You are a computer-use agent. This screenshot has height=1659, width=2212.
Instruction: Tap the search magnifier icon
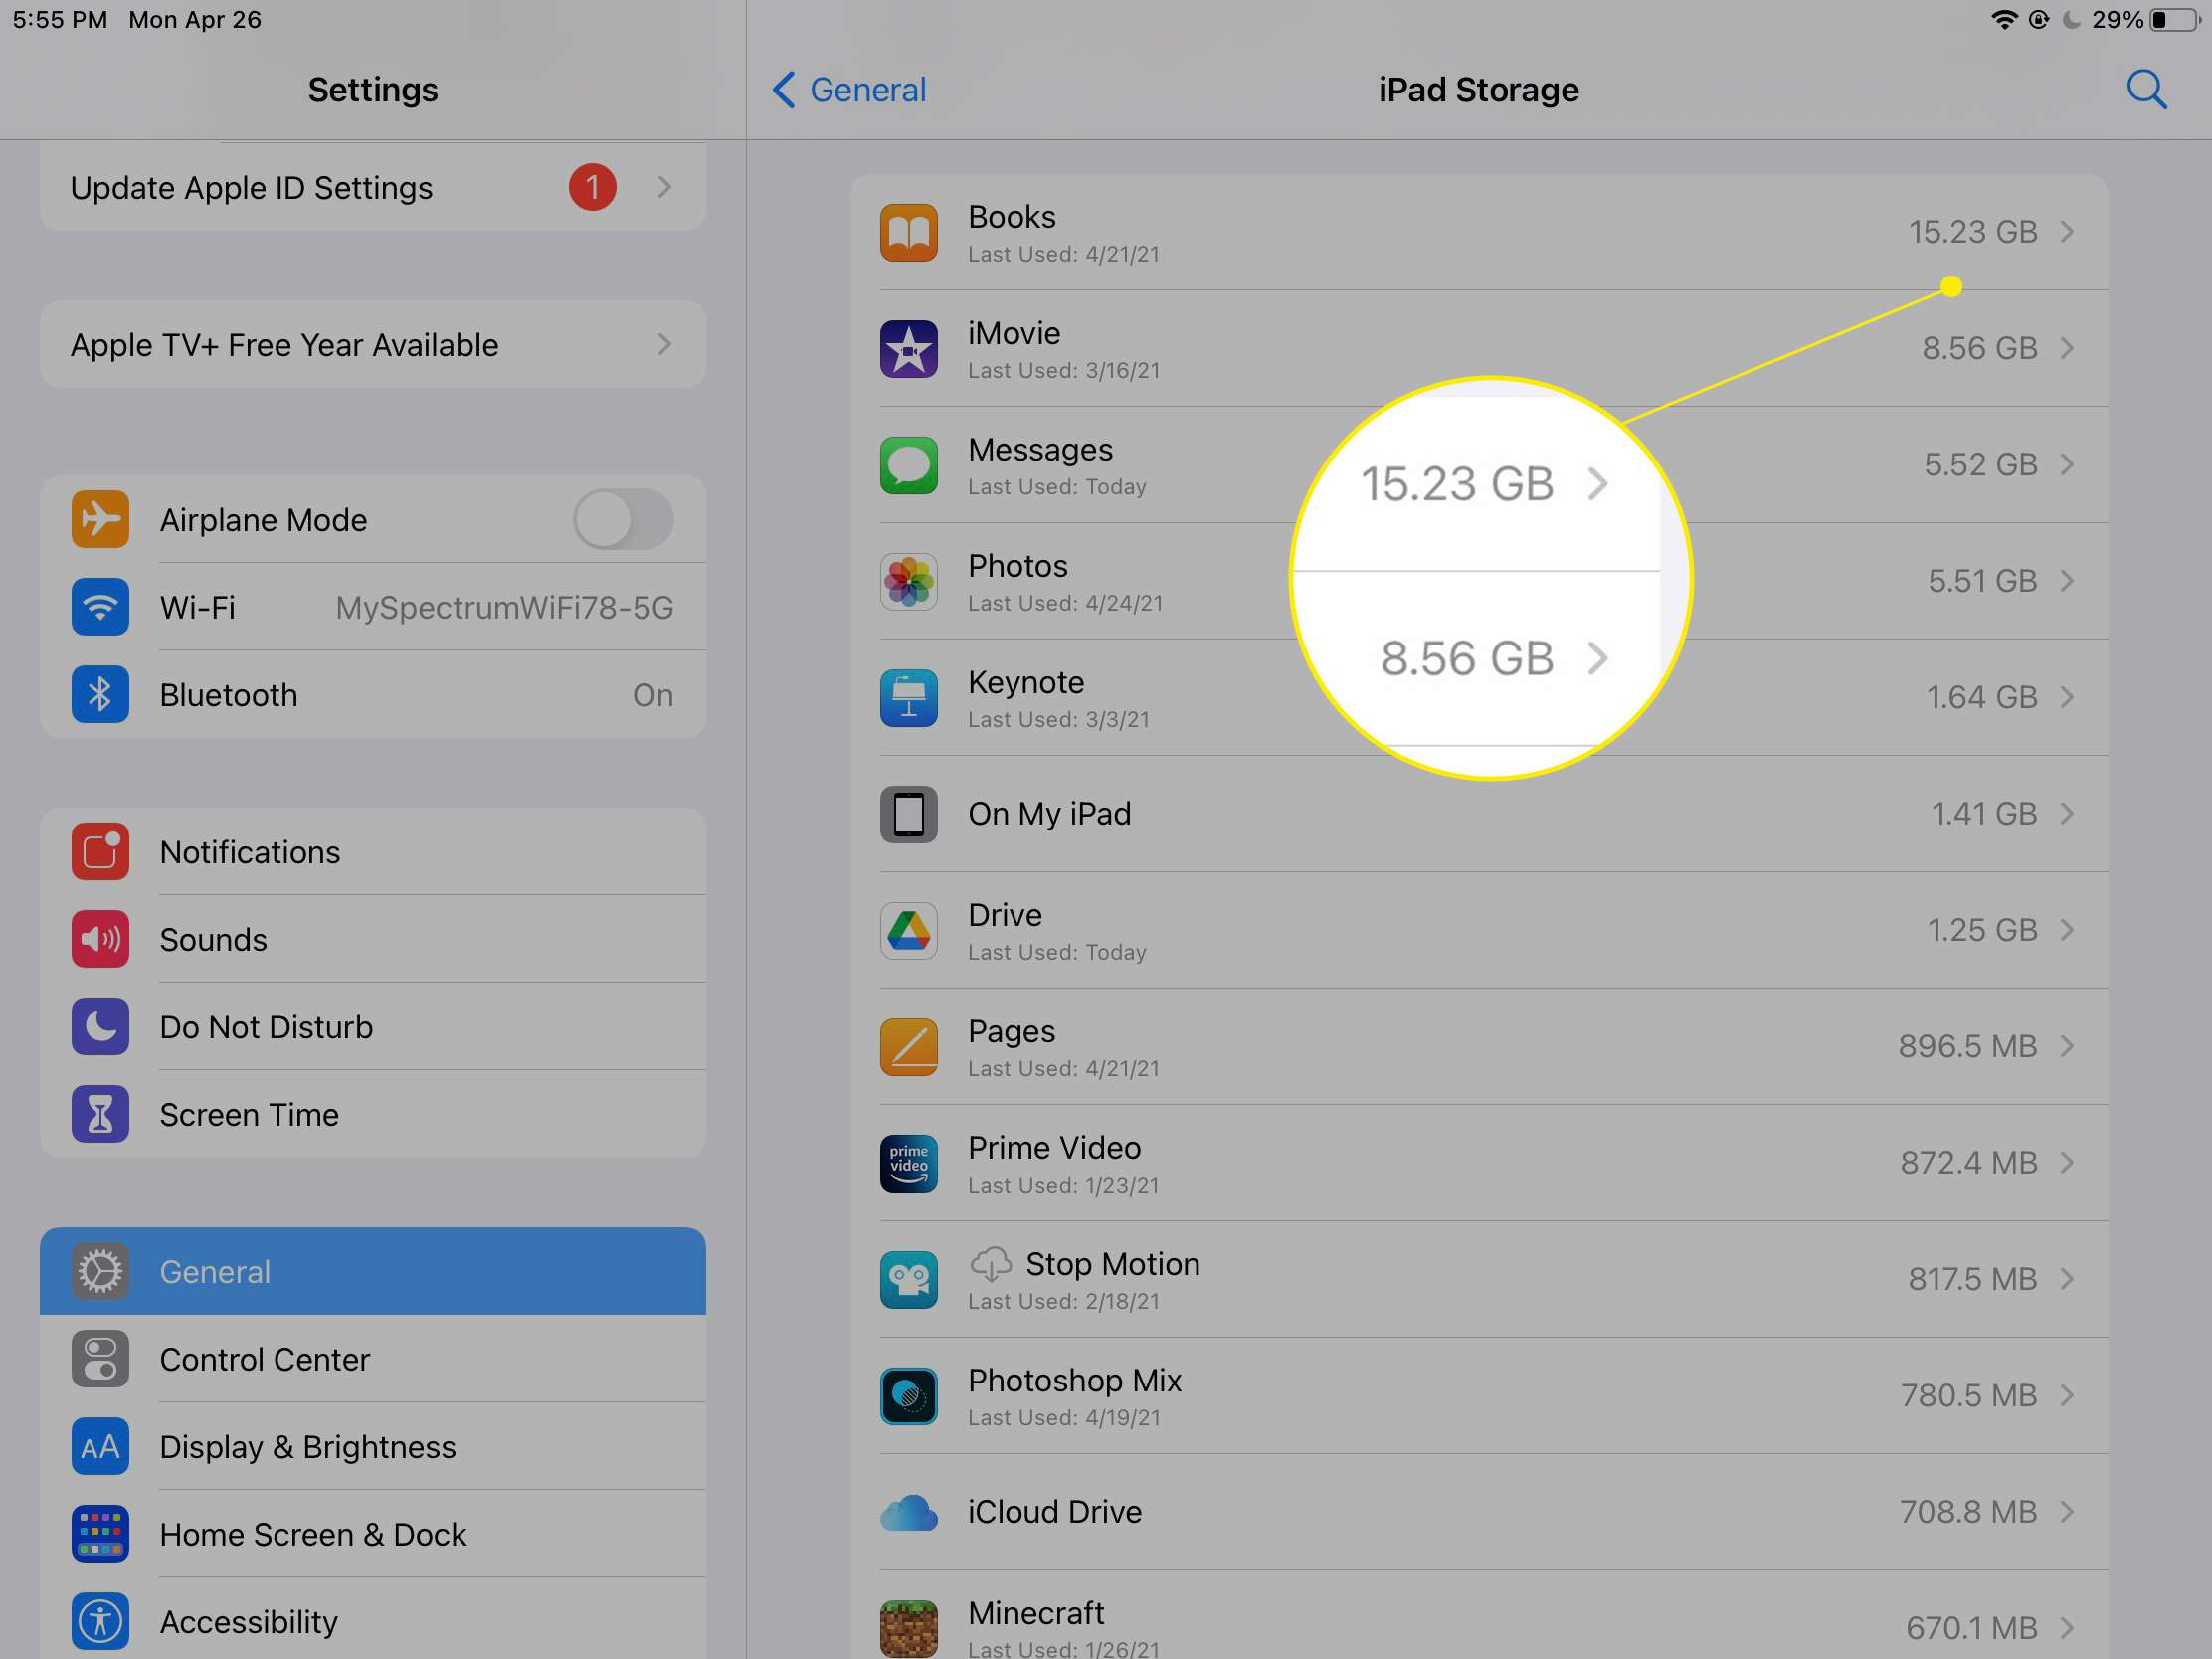coord(2145,89)
